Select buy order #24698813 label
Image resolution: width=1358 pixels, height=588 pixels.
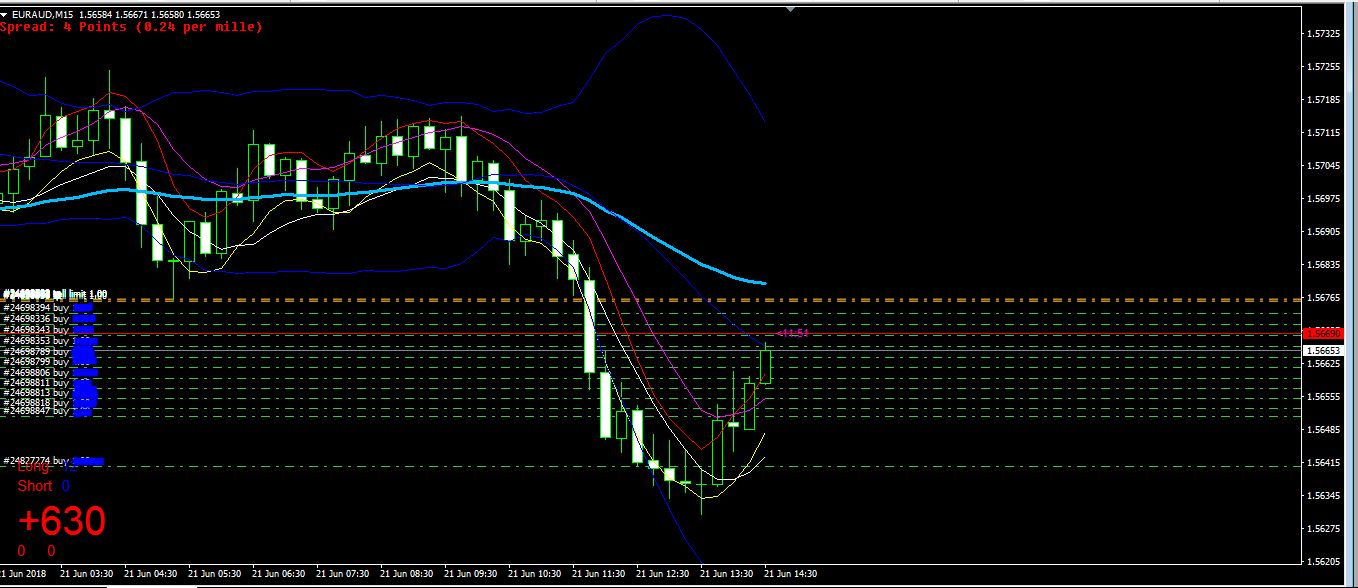[x=36, y=393]
